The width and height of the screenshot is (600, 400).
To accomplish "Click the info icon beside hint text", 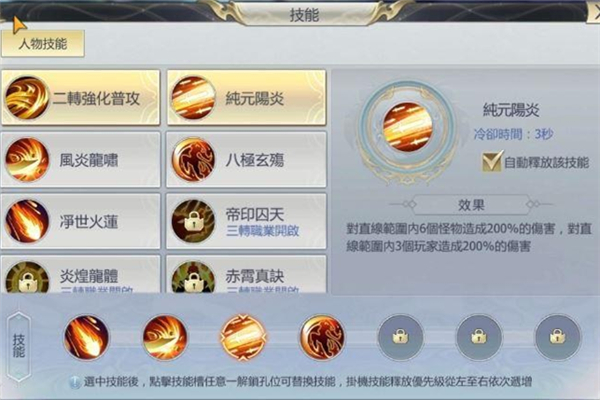I will pyautogui.click(x=75, y=382).
